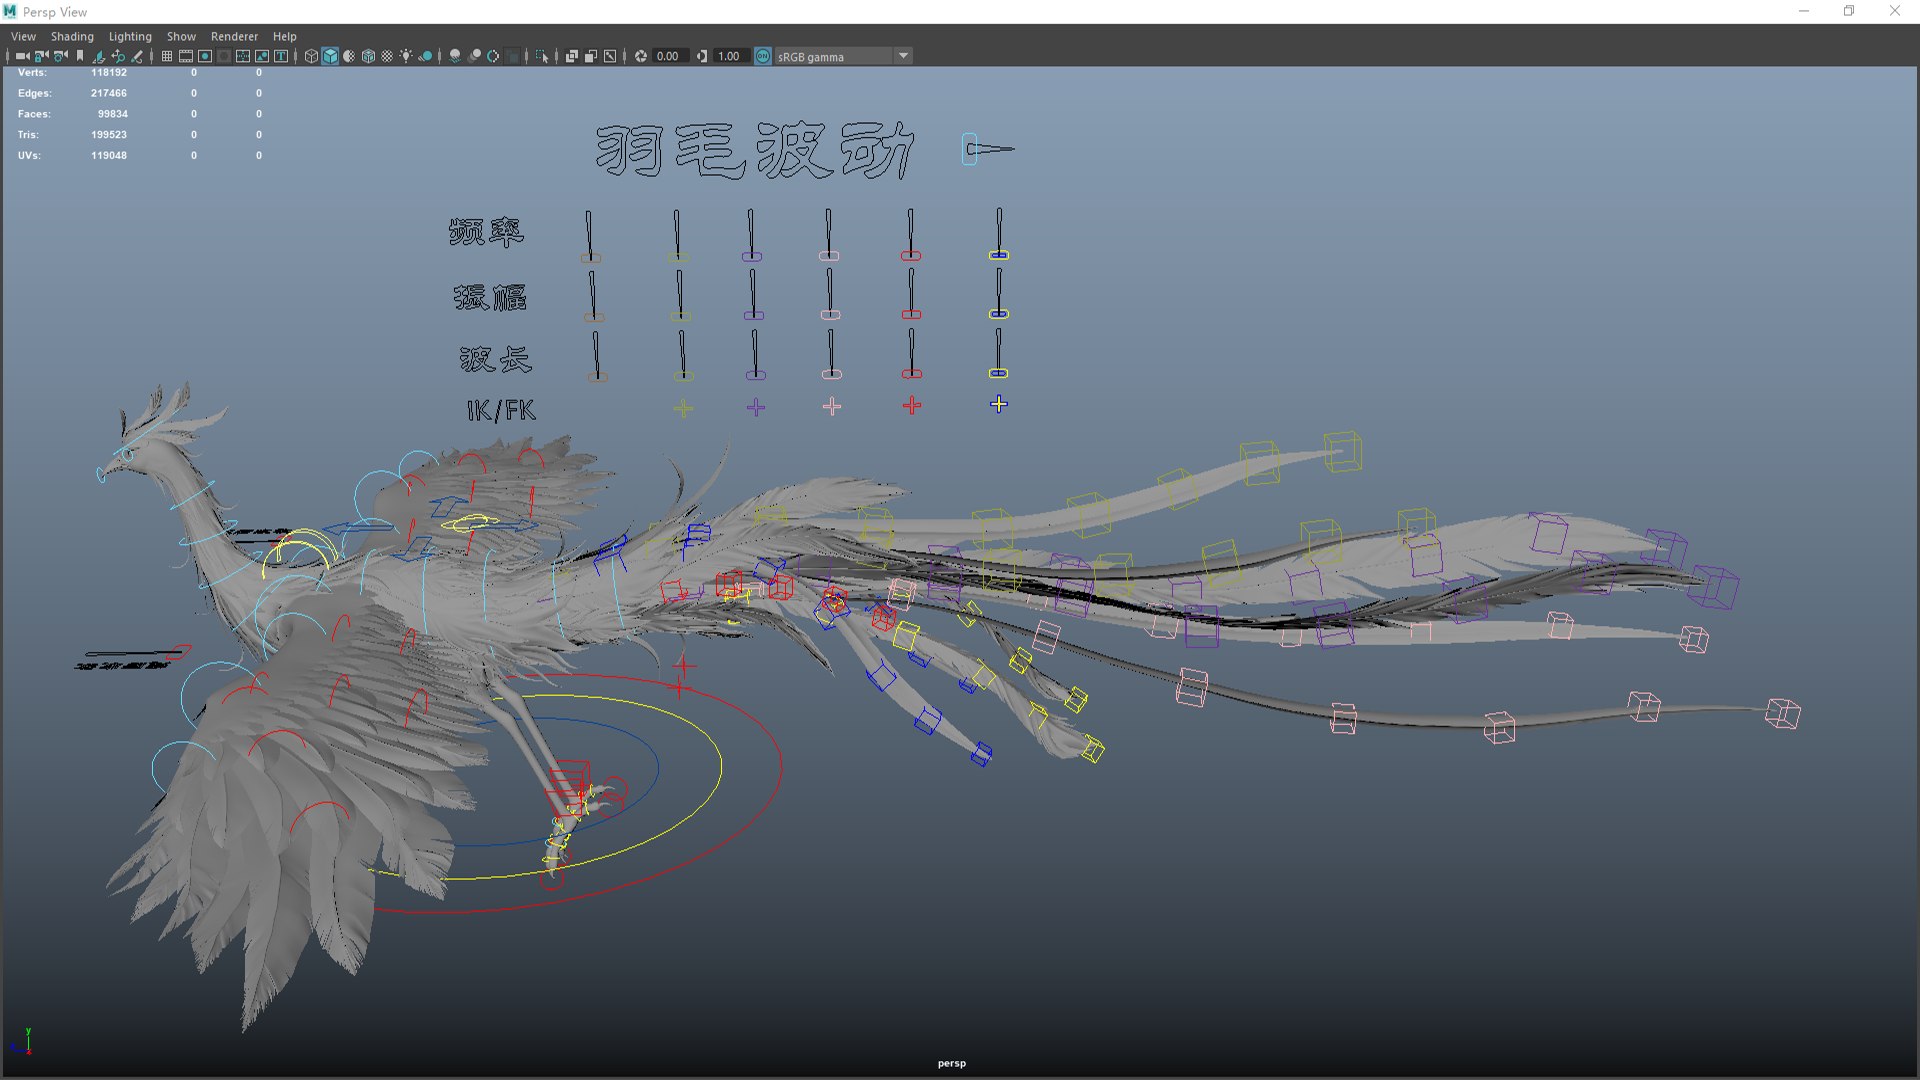Screen dimensions: 1920x1080
Task: Toggle X-Ray display mode
Action: [571, 56]
